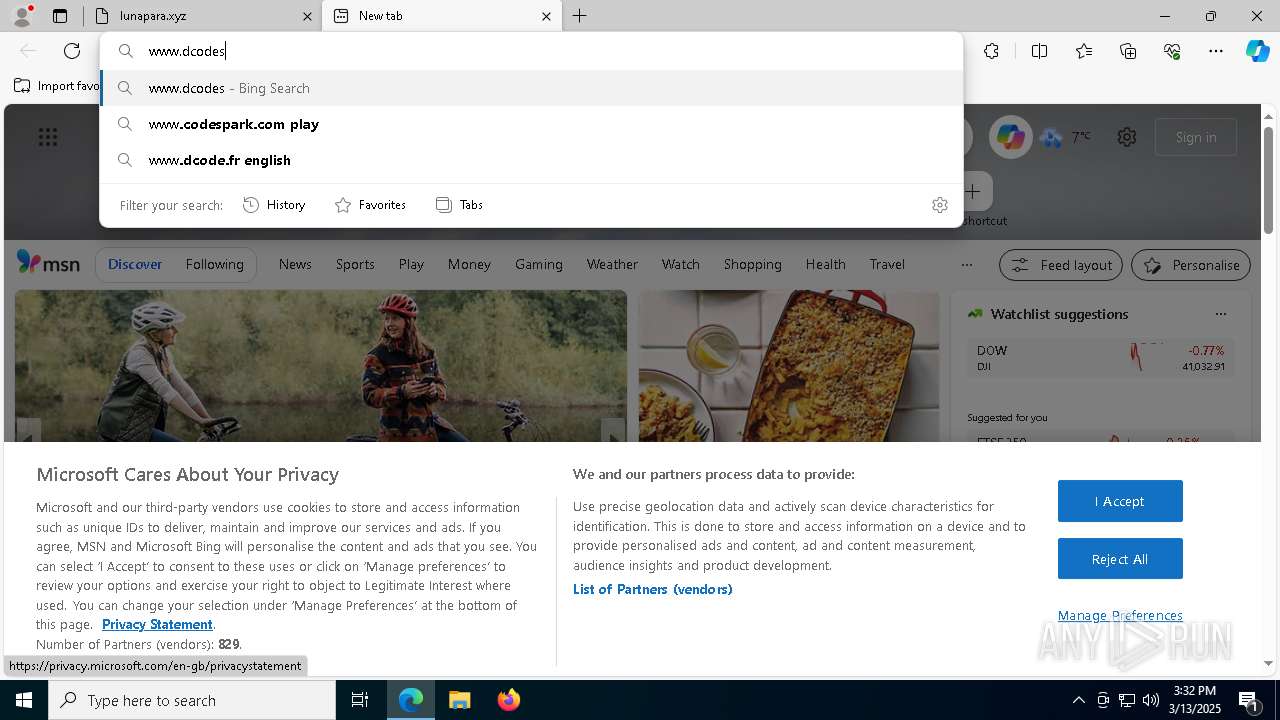Open the apps grid launcher icon
Image resolution: width=1280 pixels, height=720 pixels.
(x=48, y=137)
